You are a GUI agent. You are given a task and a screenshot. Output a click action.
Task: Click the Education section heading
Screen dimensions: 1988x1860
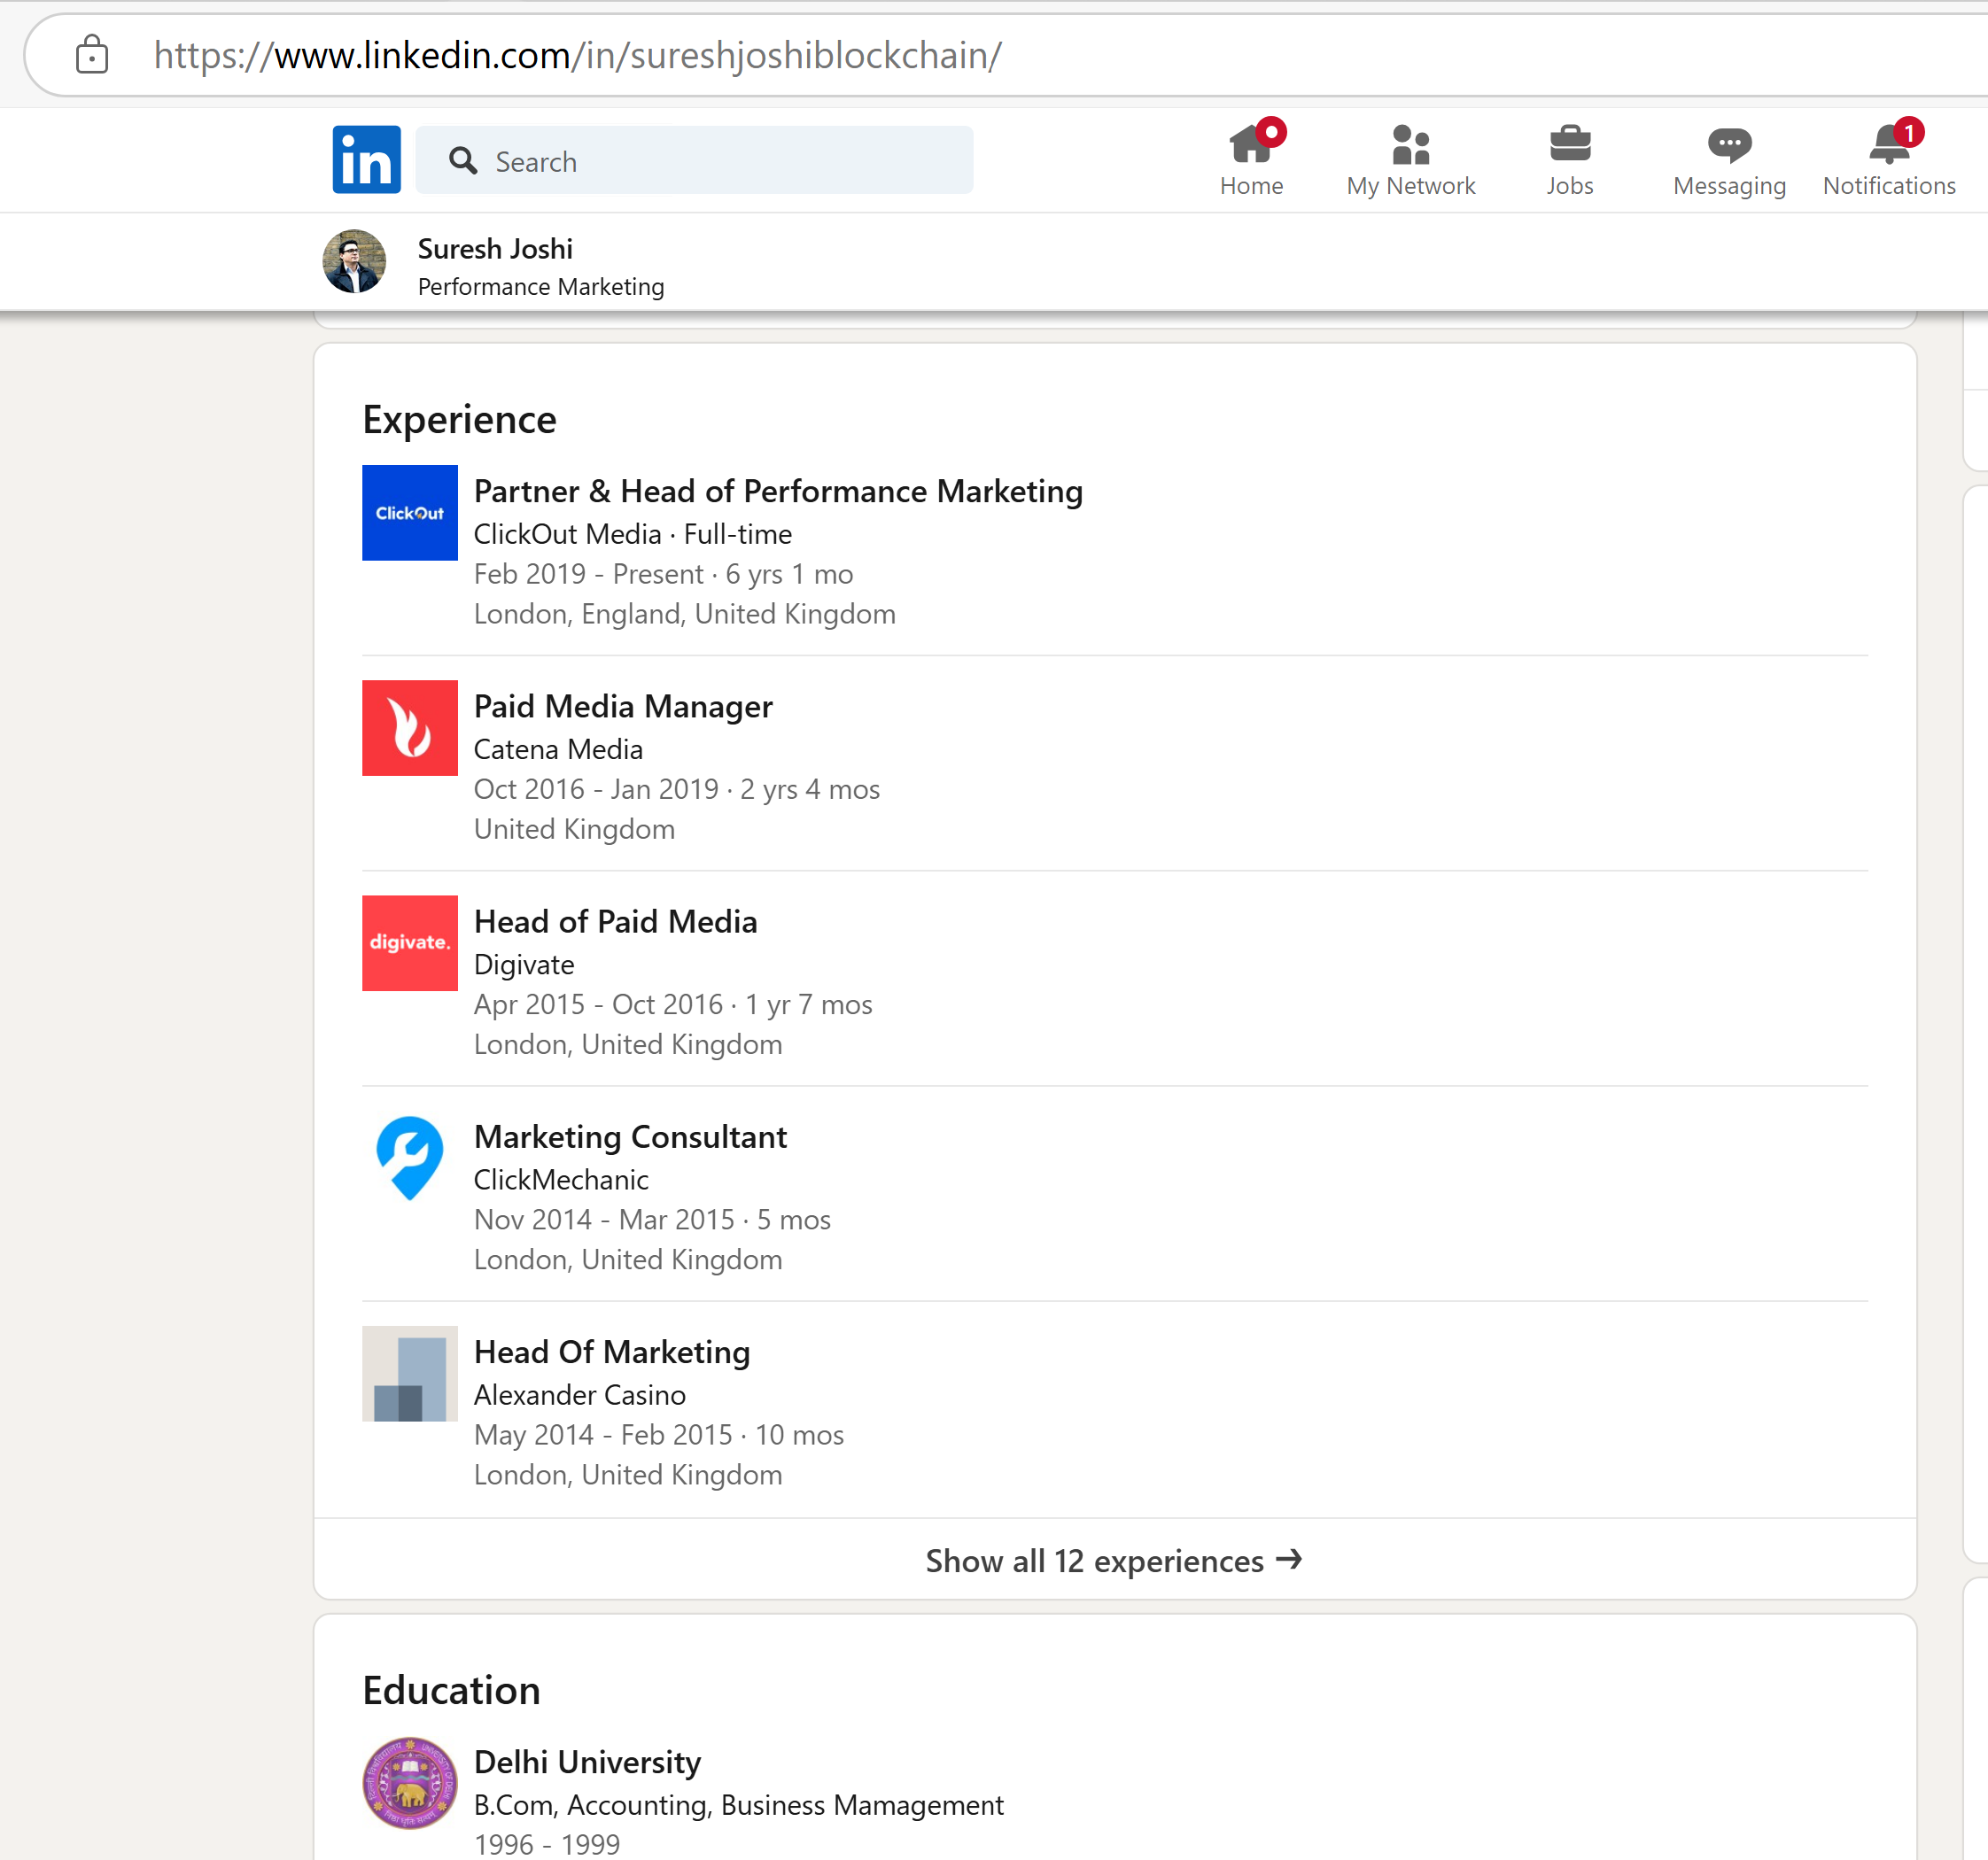click(x=451, y=1690)
